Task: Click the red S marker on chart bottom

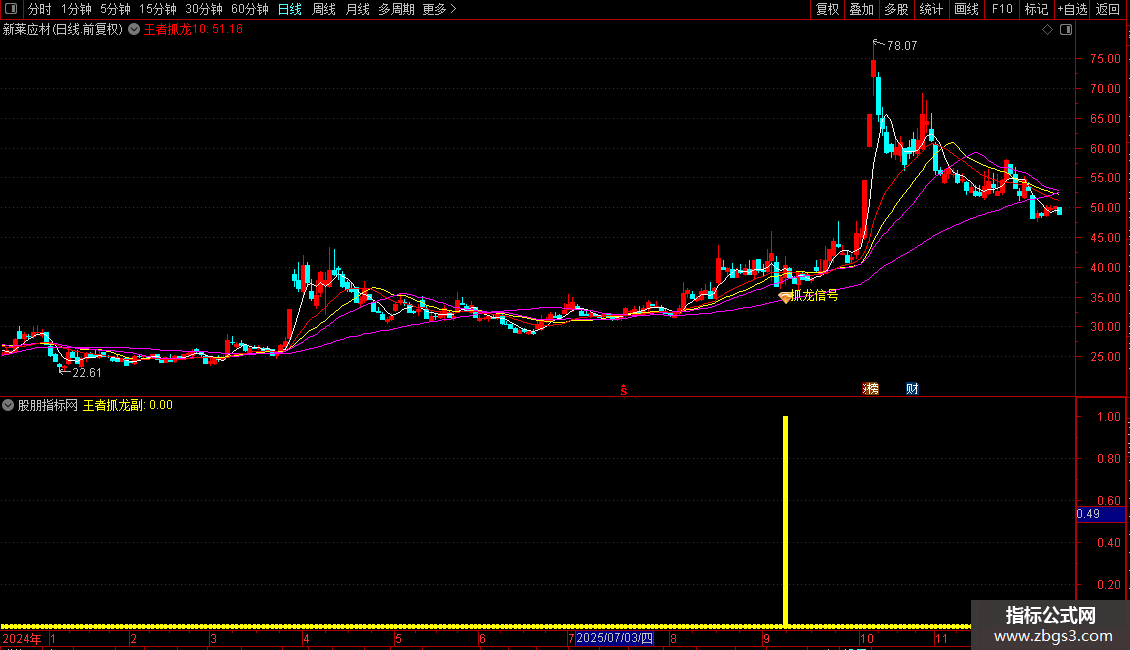Action: (623, 390)
